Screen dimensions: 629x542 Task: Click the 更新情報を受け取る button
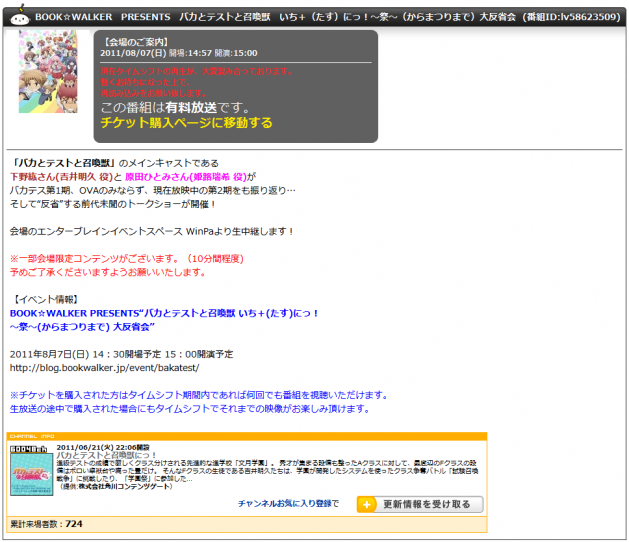(x=420, y=504)
